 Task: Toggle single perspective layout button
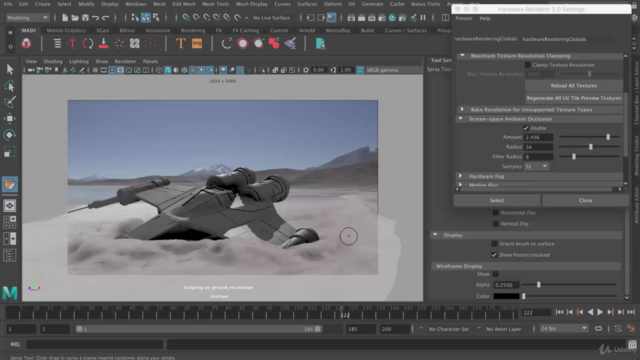click(x=10, y=205)
